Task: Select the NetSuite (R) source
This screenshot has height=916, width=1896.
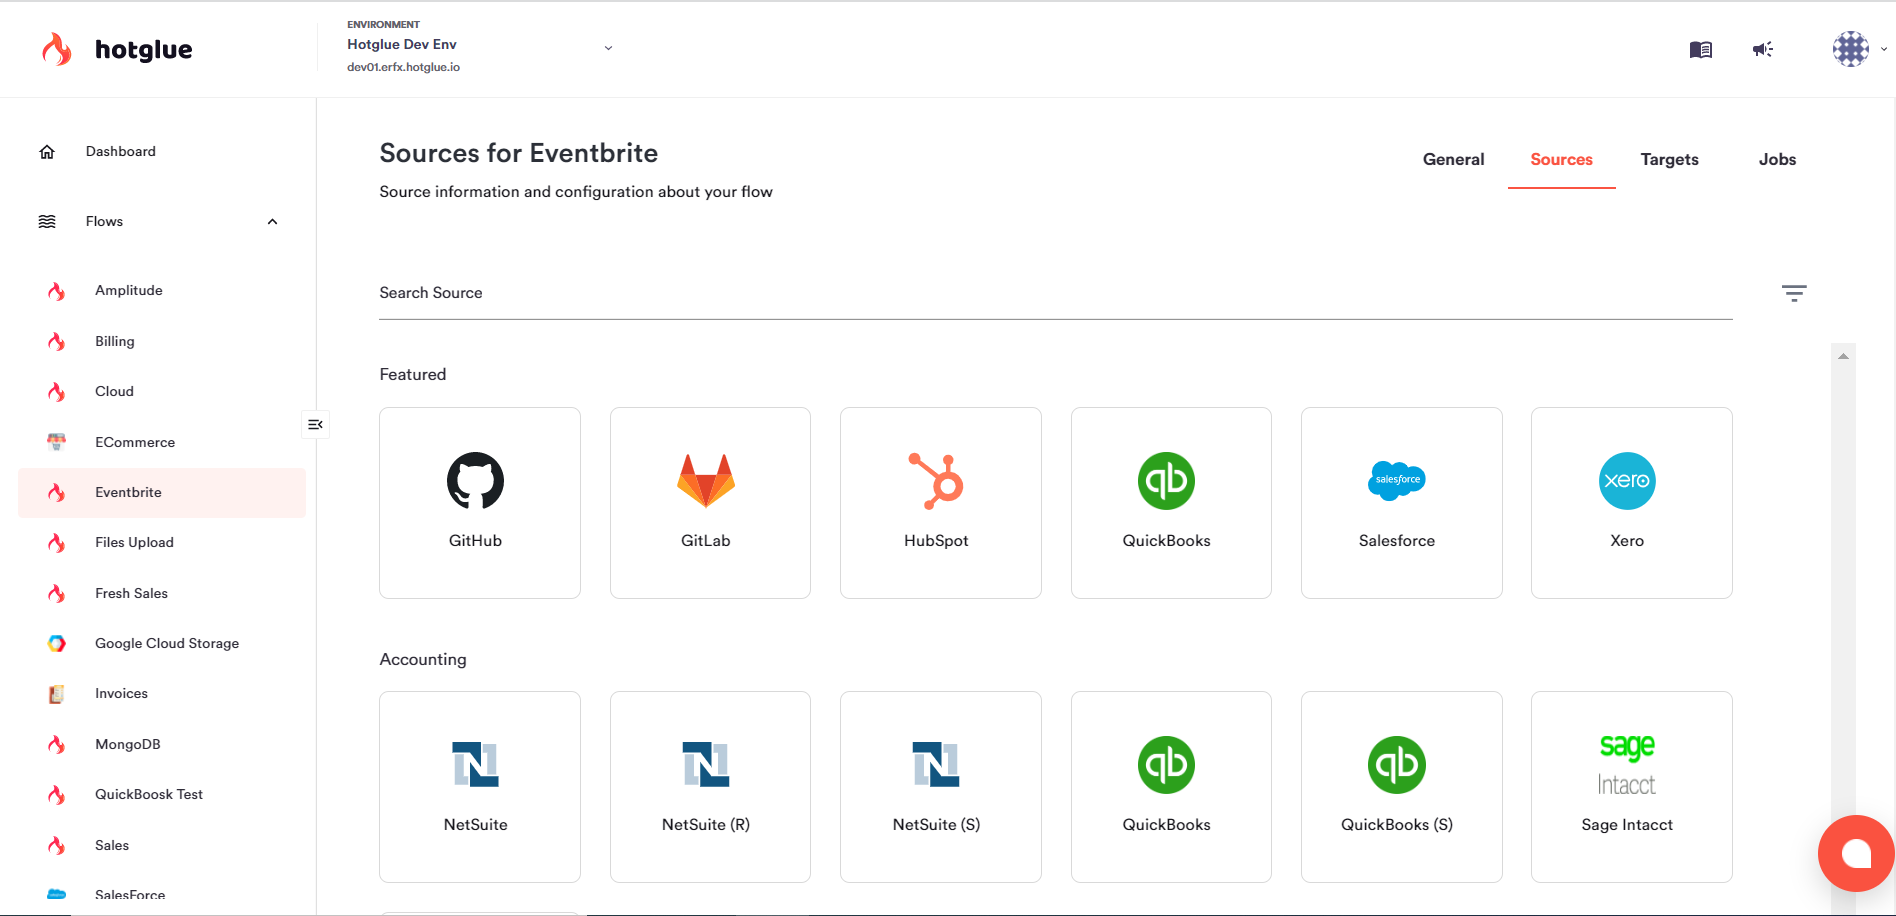Action: [710, 787]
